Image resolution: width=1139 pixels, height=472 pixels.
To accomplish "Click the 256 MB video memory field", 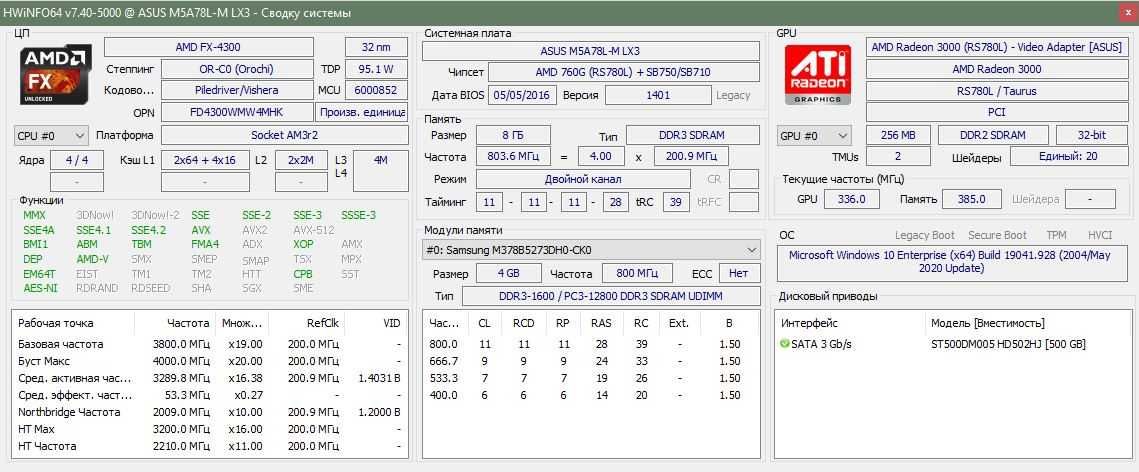I will [x=898, y=136].
